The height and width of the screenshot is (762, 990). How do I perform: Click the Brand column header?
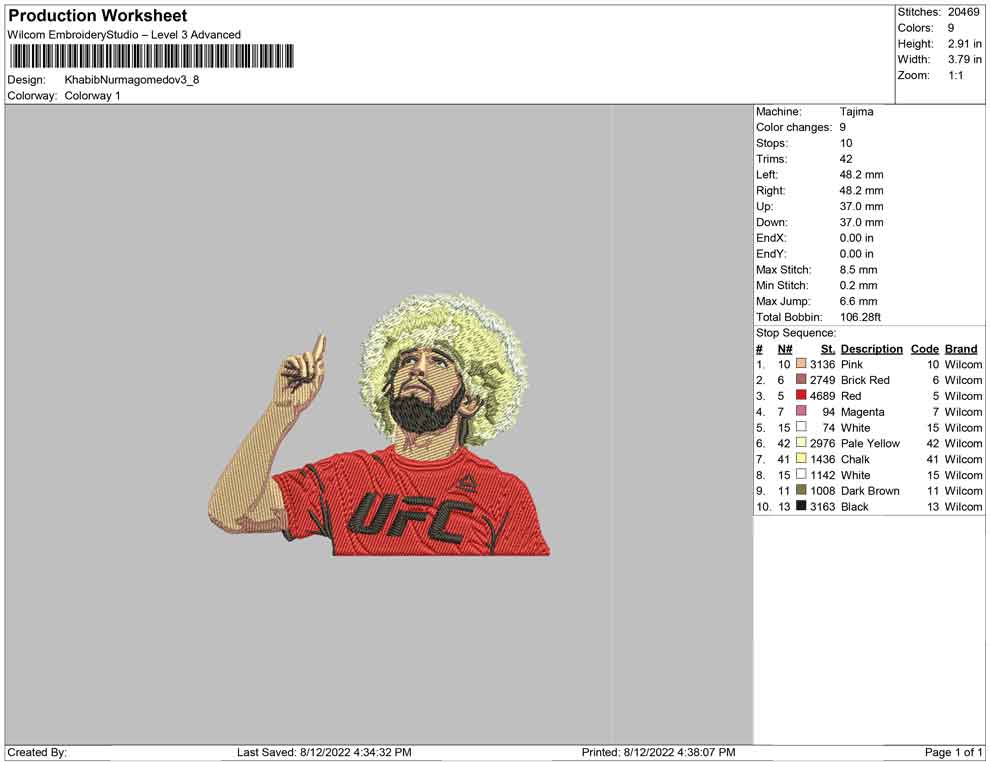[961, 349]
